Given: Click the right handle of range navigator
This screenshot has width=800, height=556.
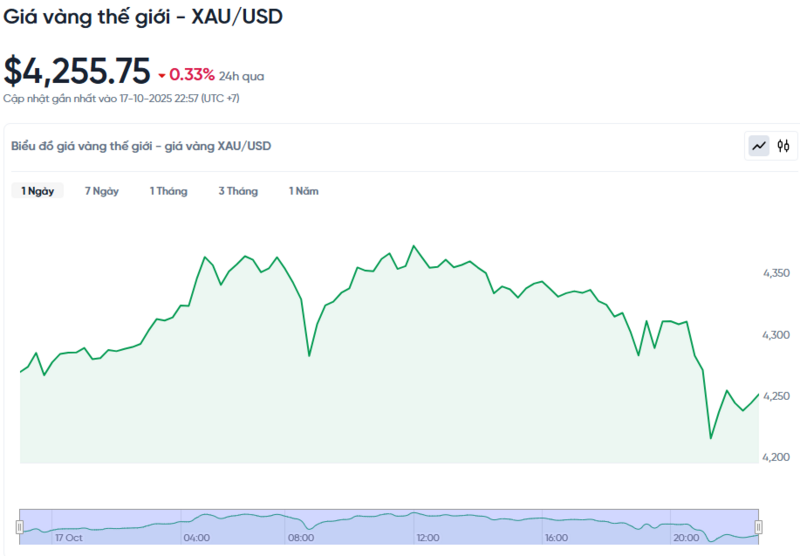Looking at the screenshot, I should coord(758,526).
